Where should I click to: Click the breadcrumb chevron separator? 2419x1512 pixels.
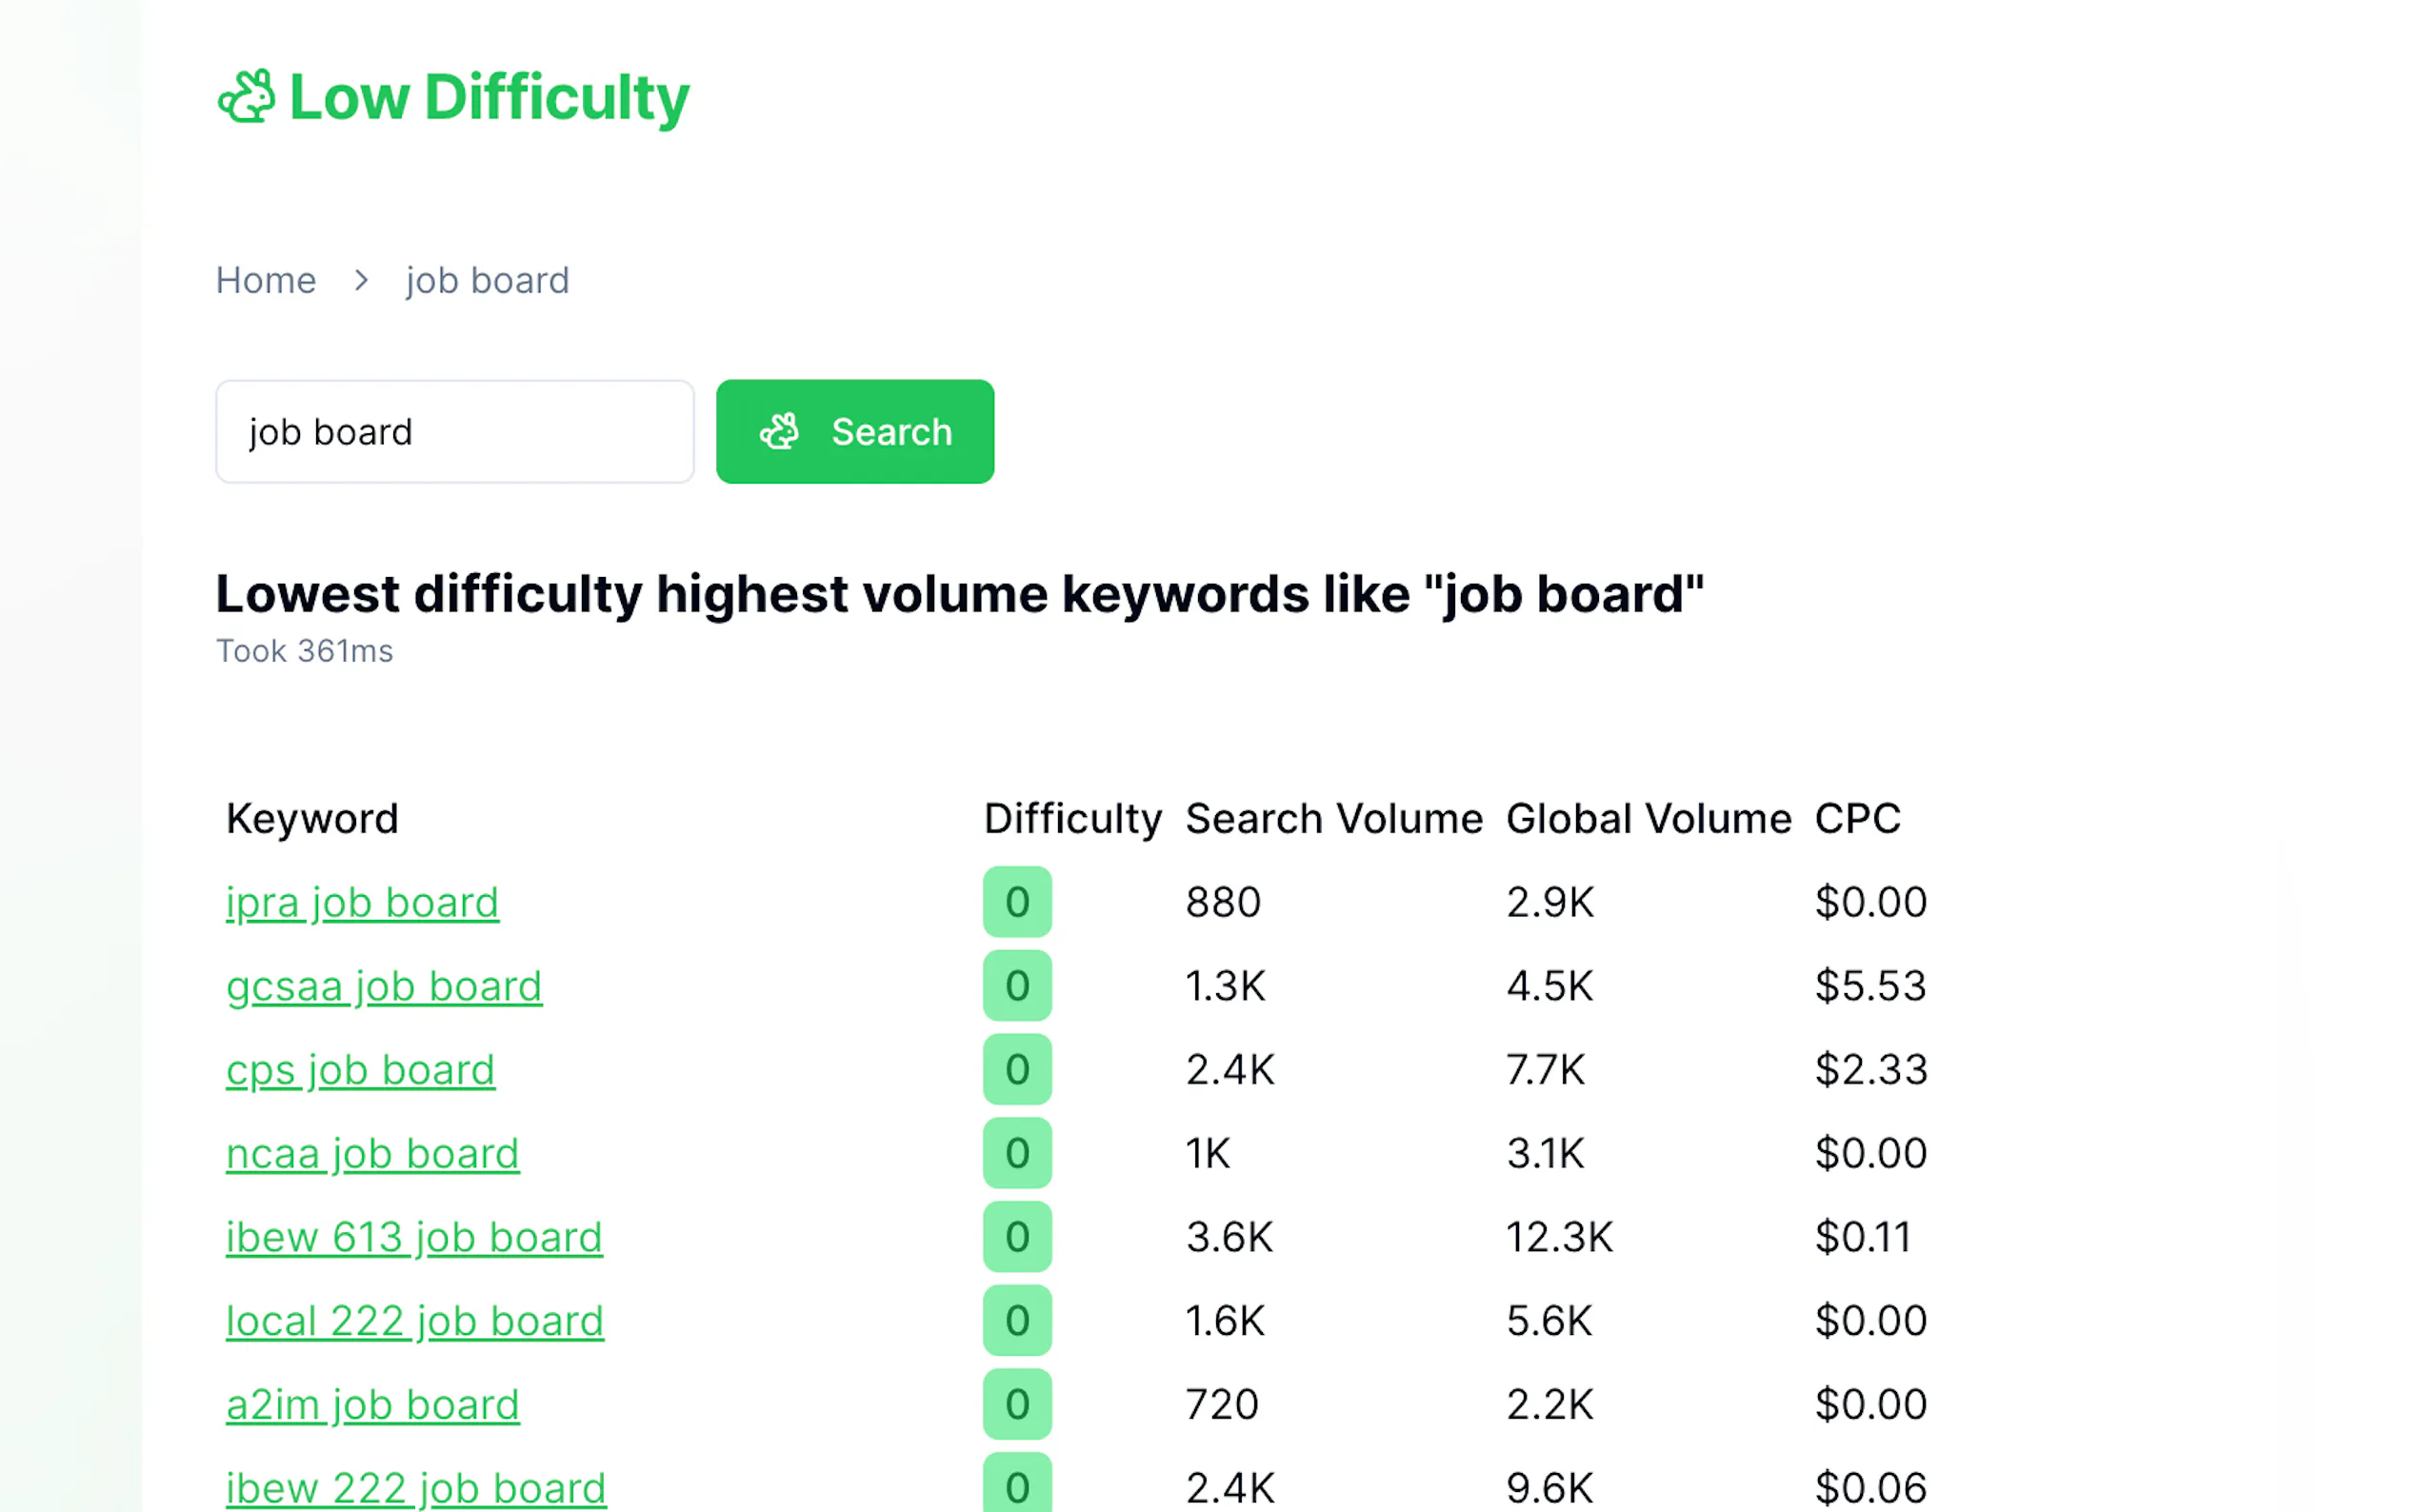click(x=361, y=281)
